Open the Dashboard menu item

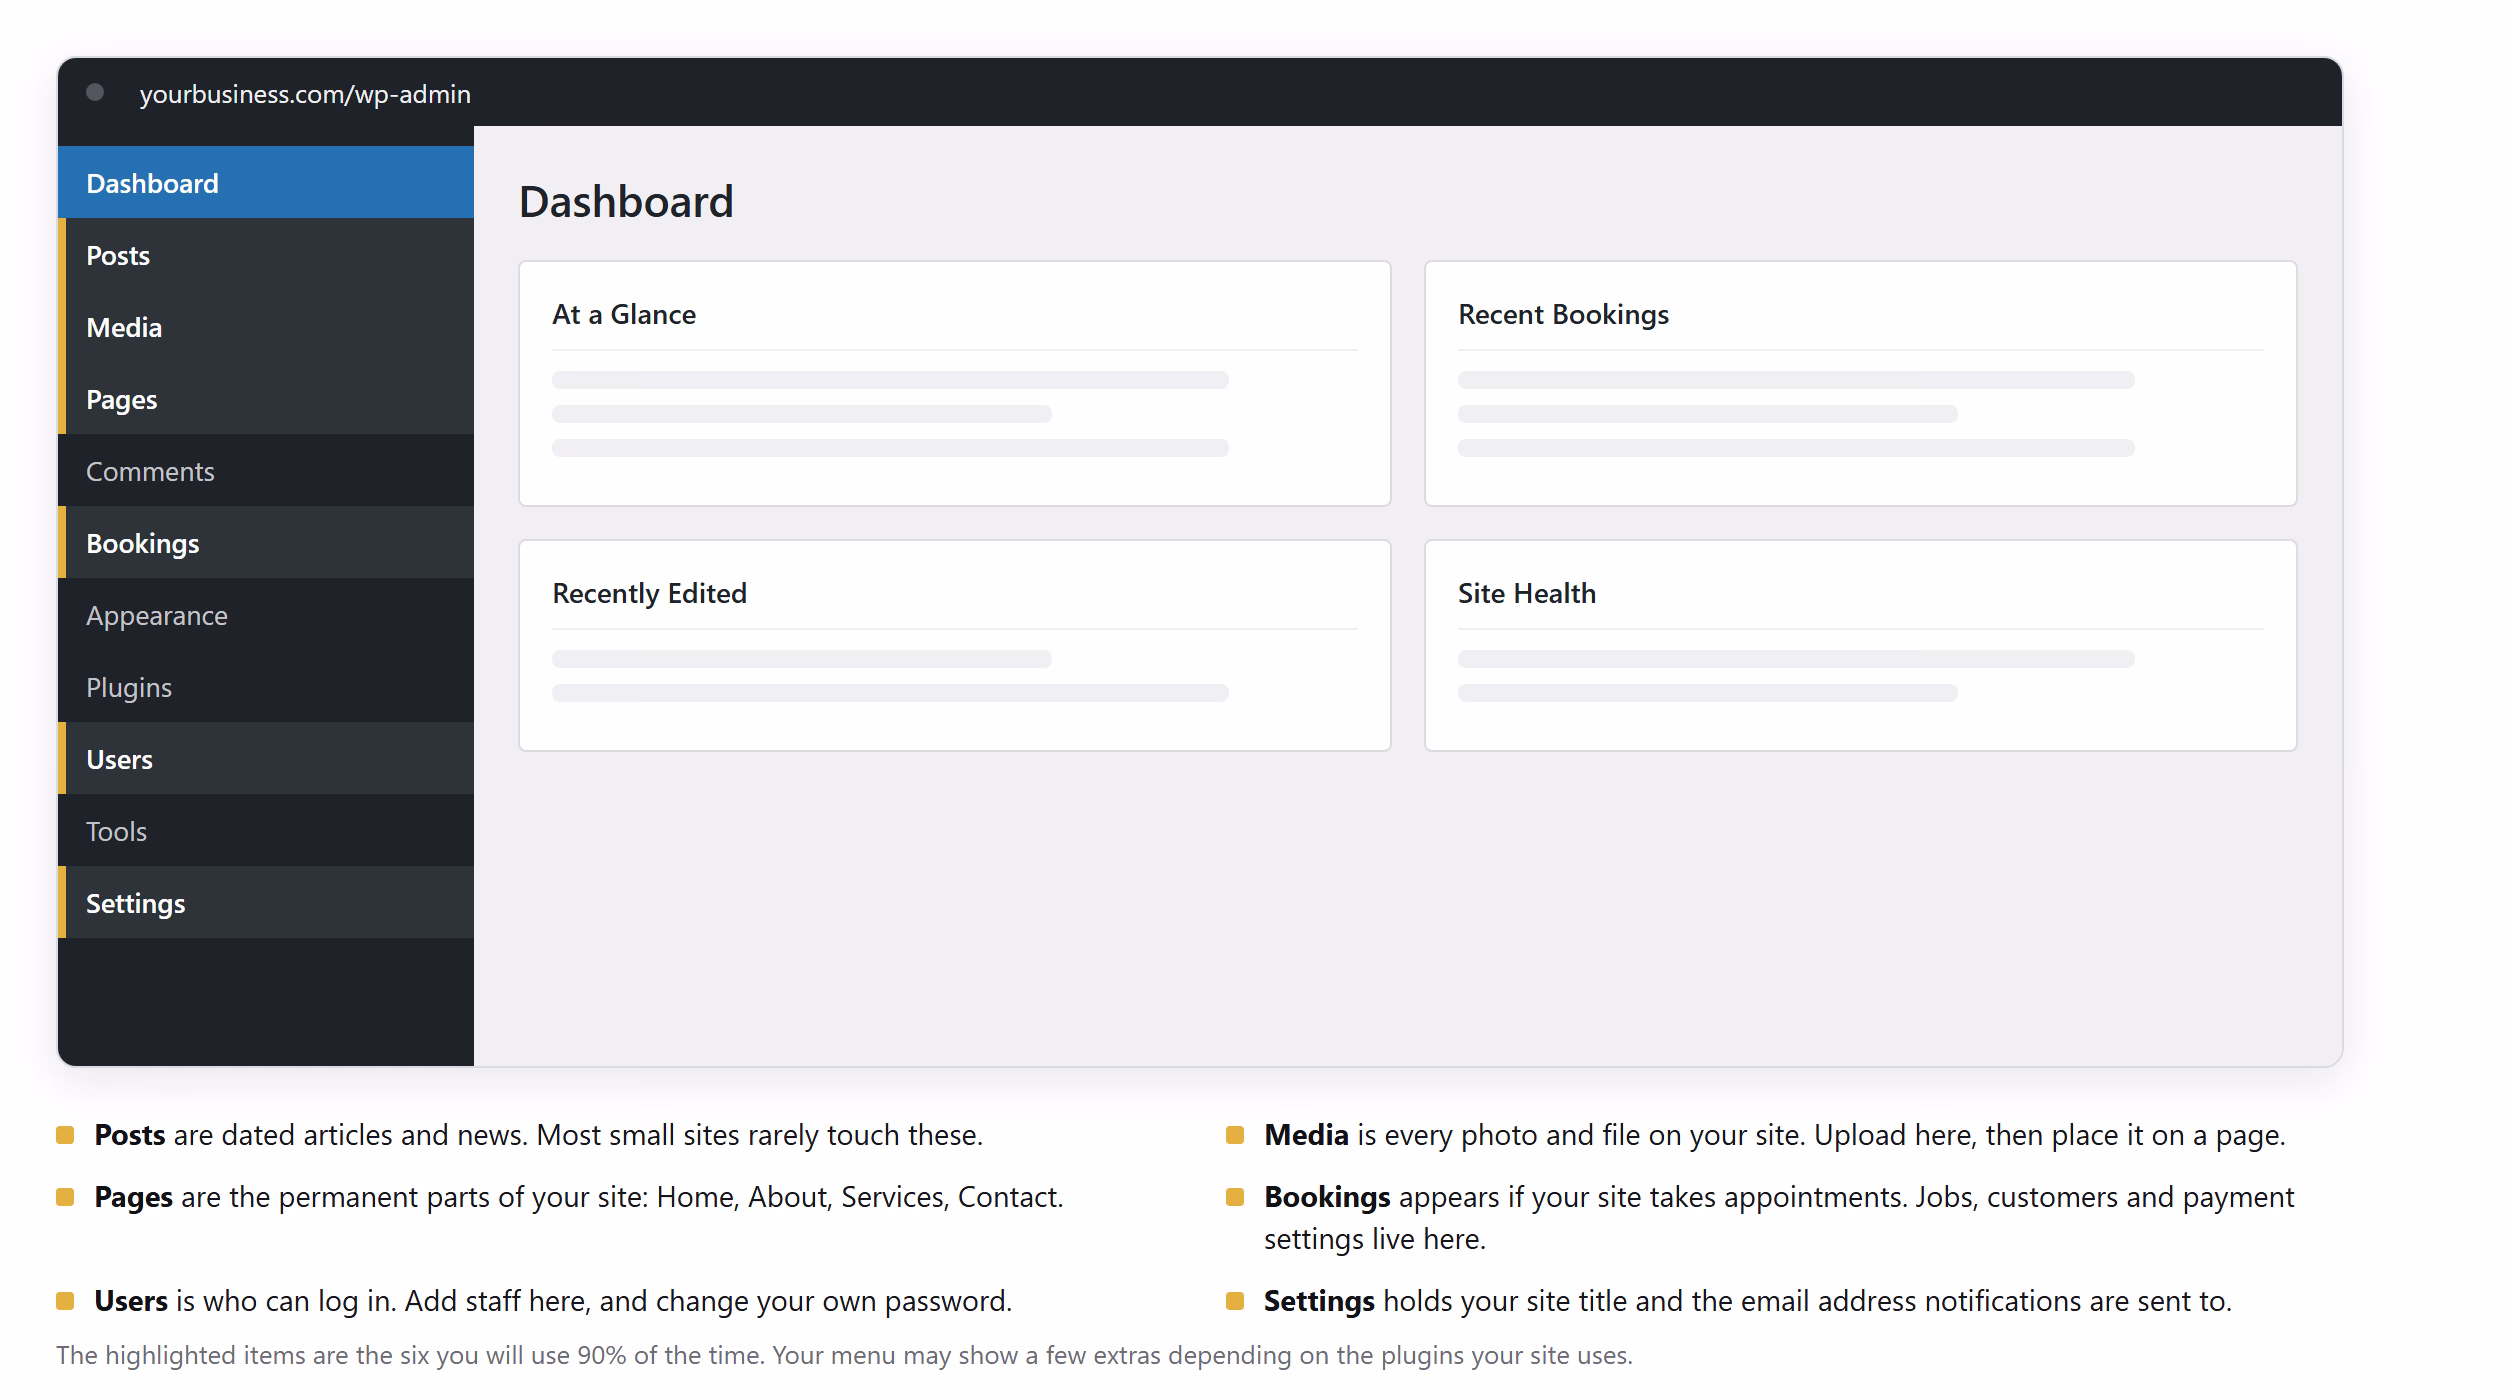266,183
